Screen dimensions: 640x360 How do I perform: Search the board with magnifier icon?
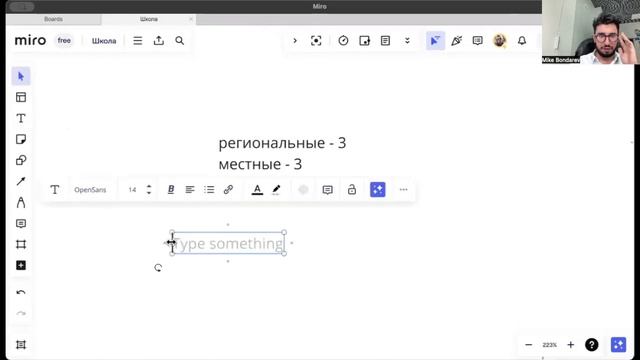(x=180, y=41)
